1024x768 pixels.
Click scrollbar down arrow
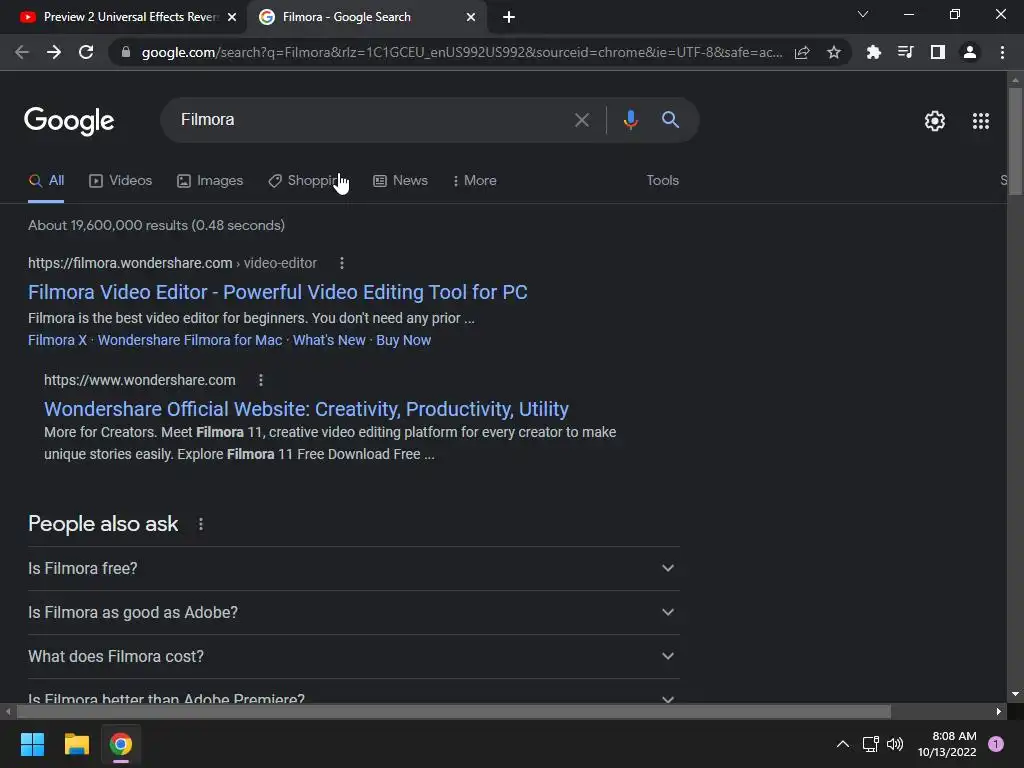(x=1015, y=694)
